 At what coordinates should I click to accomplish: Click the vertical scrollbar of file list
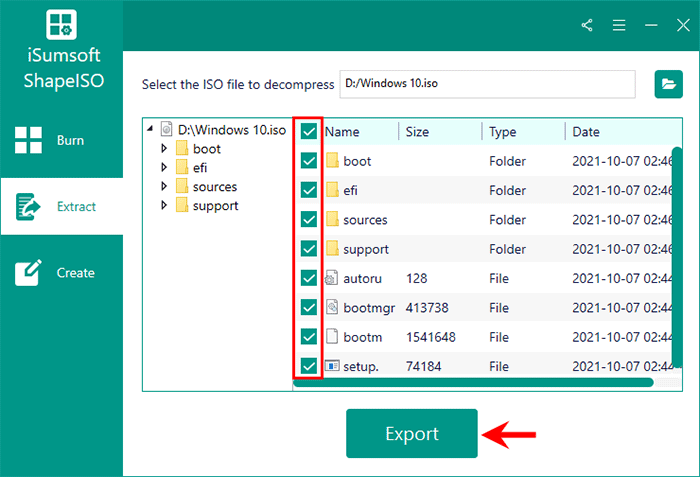click(677, 257)
